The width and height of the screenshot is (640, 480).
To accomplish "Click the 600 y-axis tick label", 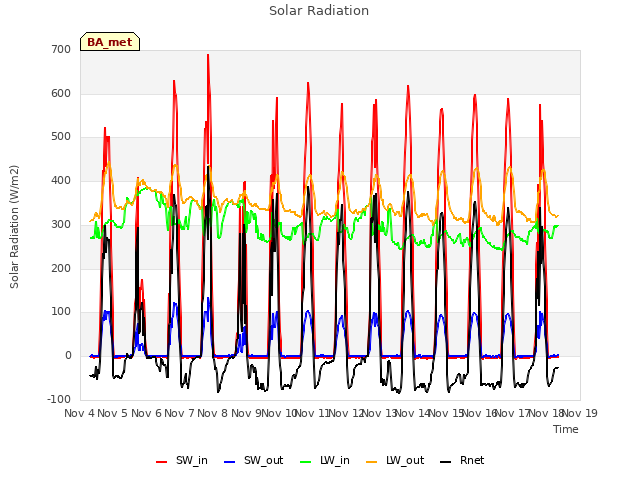I will click(61, 93).
